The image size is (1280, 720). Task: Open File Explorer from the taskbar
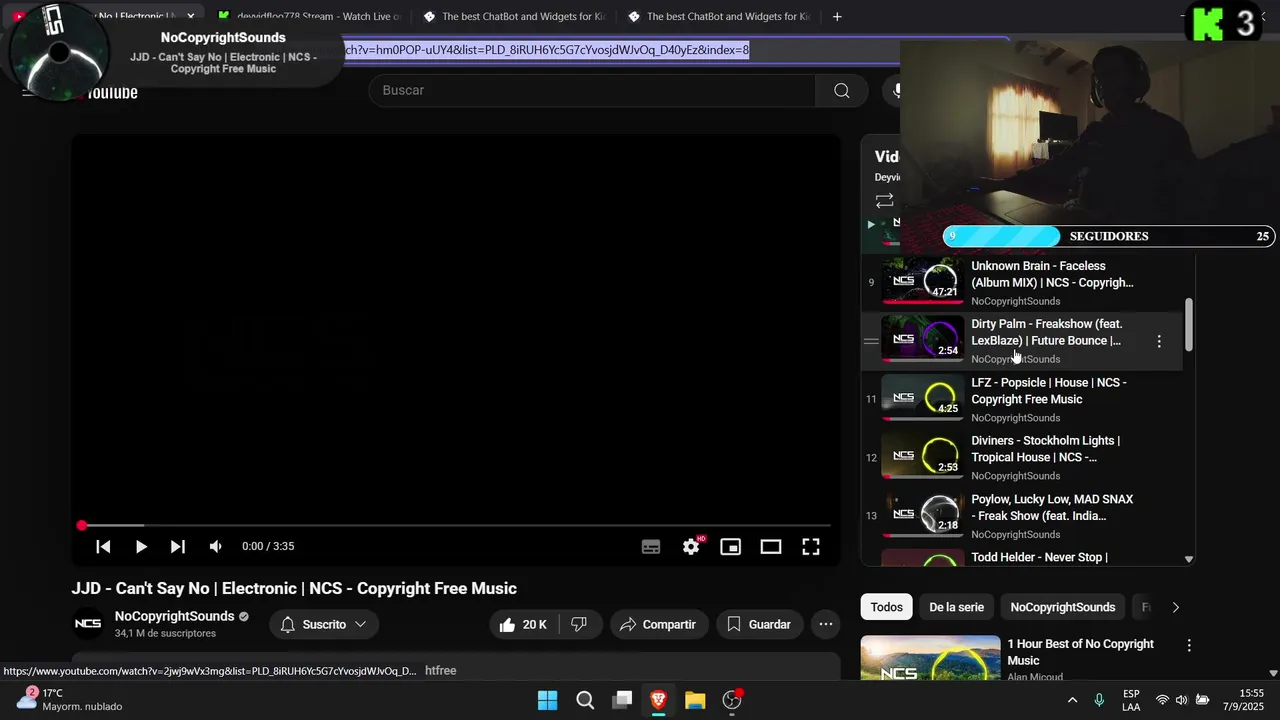(695, 700)
